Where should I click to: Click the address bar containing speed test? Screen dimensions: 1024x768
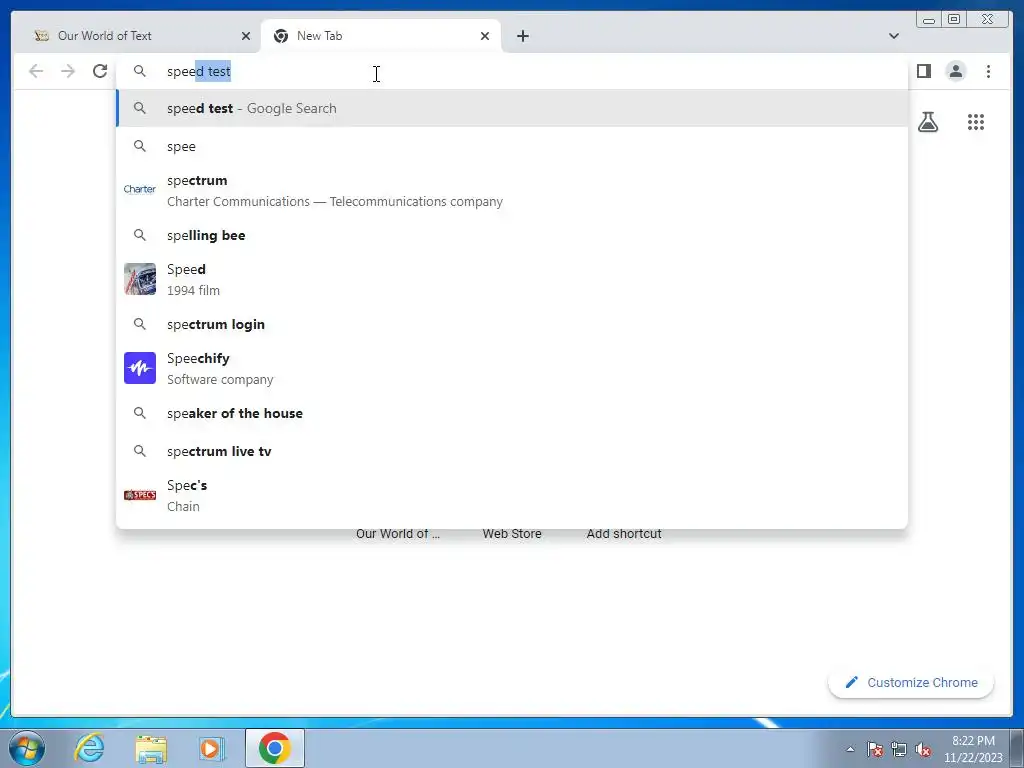pos(512,71)
